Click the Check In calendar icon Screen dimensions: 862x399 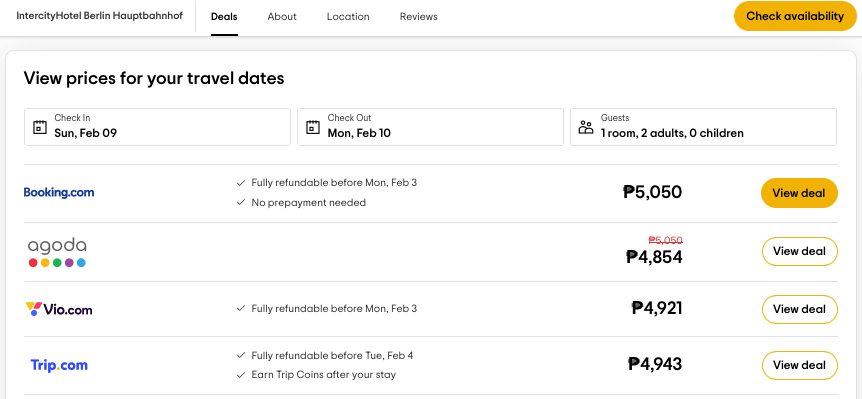[40, 127]
